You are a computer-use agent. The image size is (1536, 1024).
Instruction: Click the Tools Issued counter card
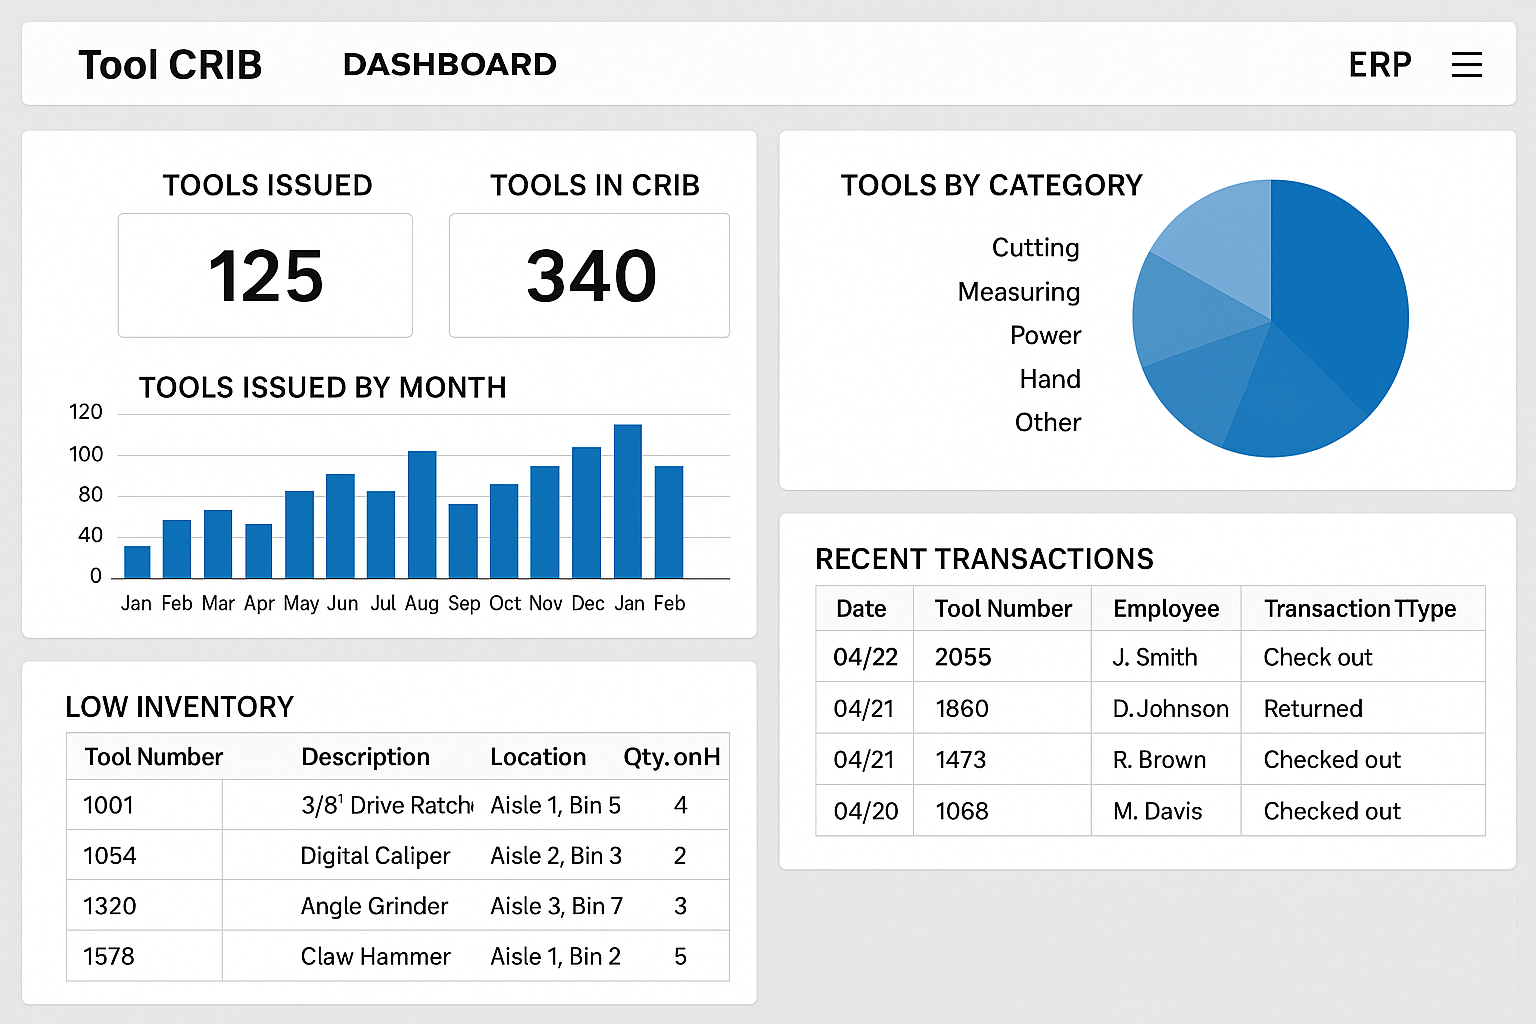pyautogui.click(x=265, y=276)
